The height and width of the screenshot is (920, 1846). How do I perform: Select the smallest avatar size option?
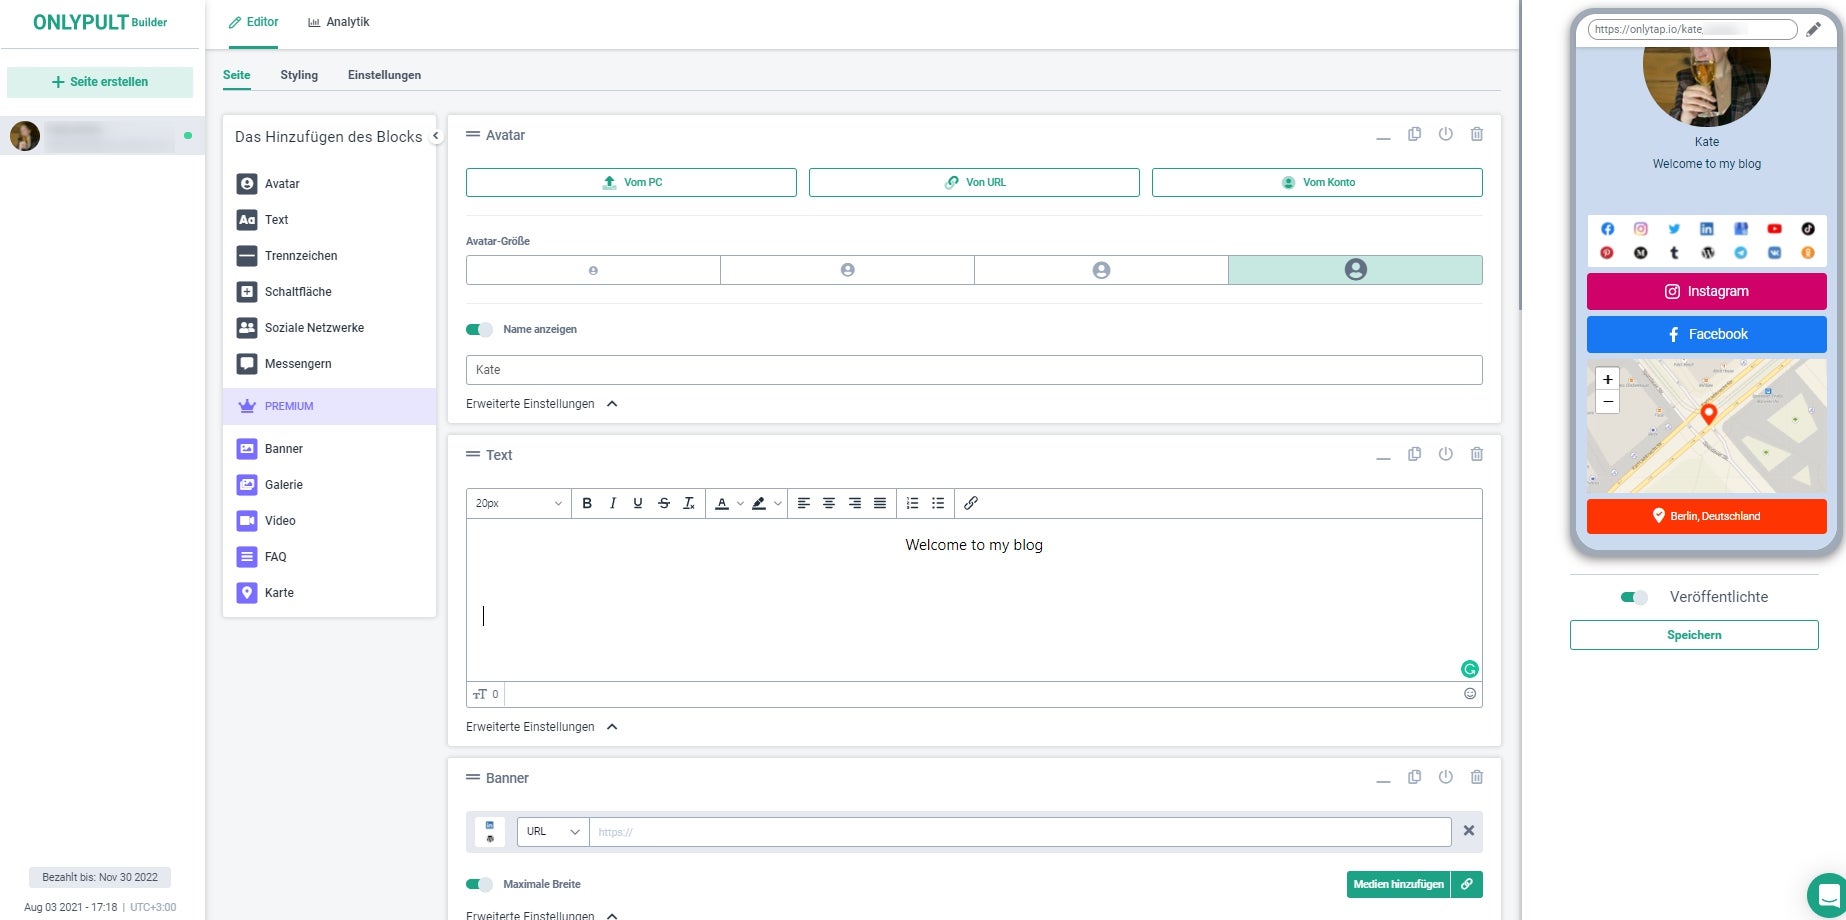[593, 270]
